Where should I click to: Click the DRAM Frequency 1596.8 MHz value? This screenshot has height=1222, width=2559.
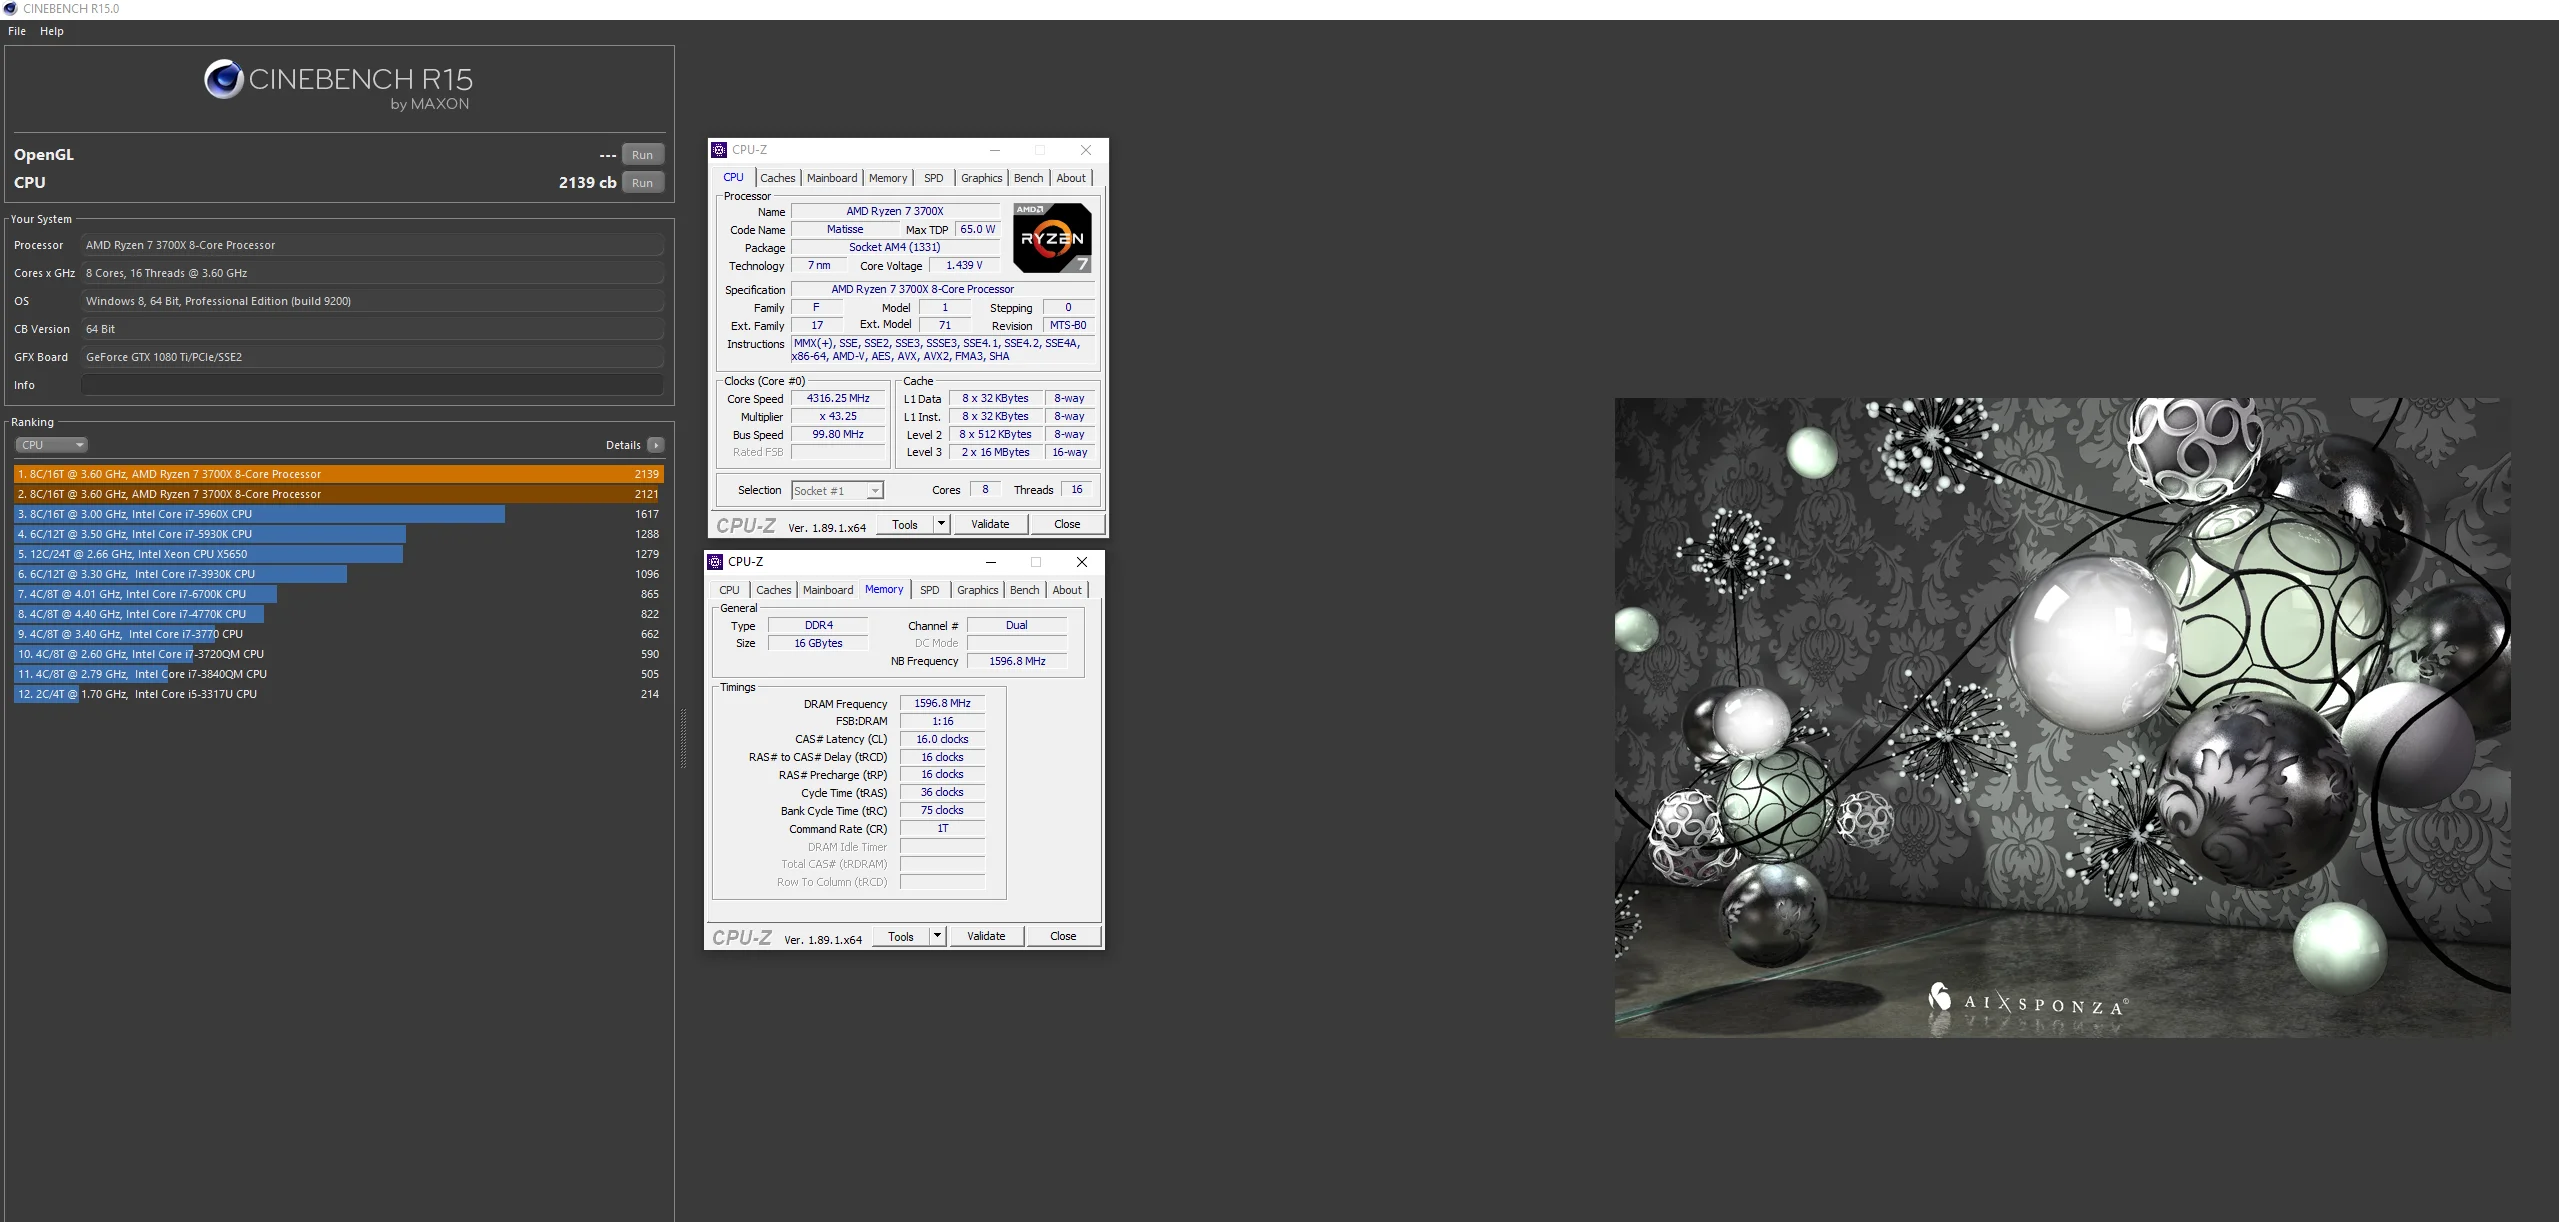point(942,704)
